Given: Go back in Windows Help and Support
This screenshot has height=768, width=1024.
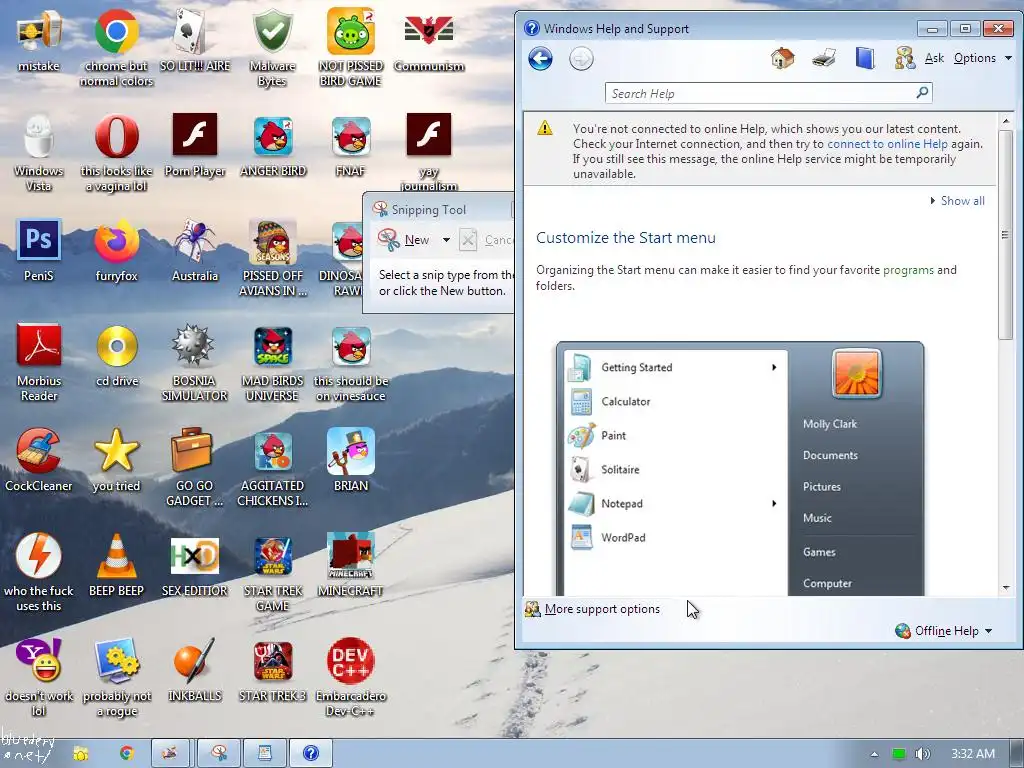Looking at the screenshot, I should tap(540, 59).
